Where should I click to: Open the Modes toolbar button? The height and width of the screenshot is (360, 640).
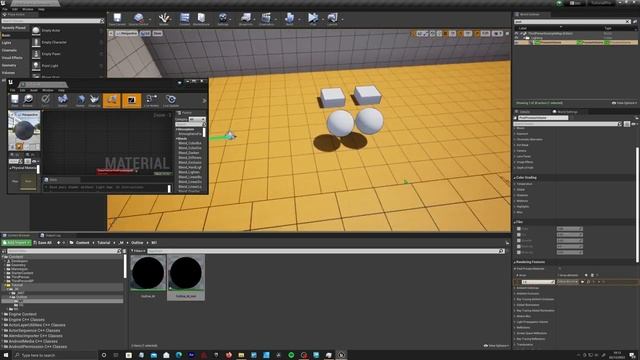coord(164,19)
